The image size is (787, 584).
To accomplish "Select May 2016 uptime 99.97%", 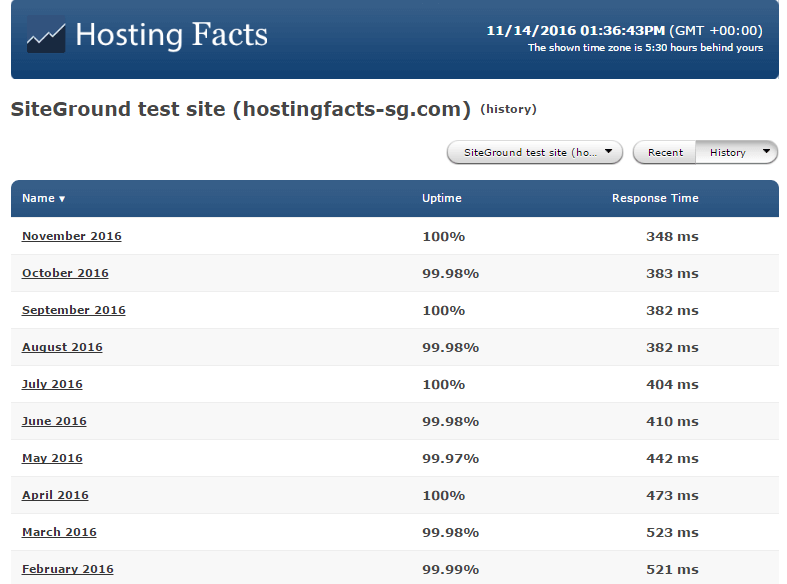I will [451, 459].
